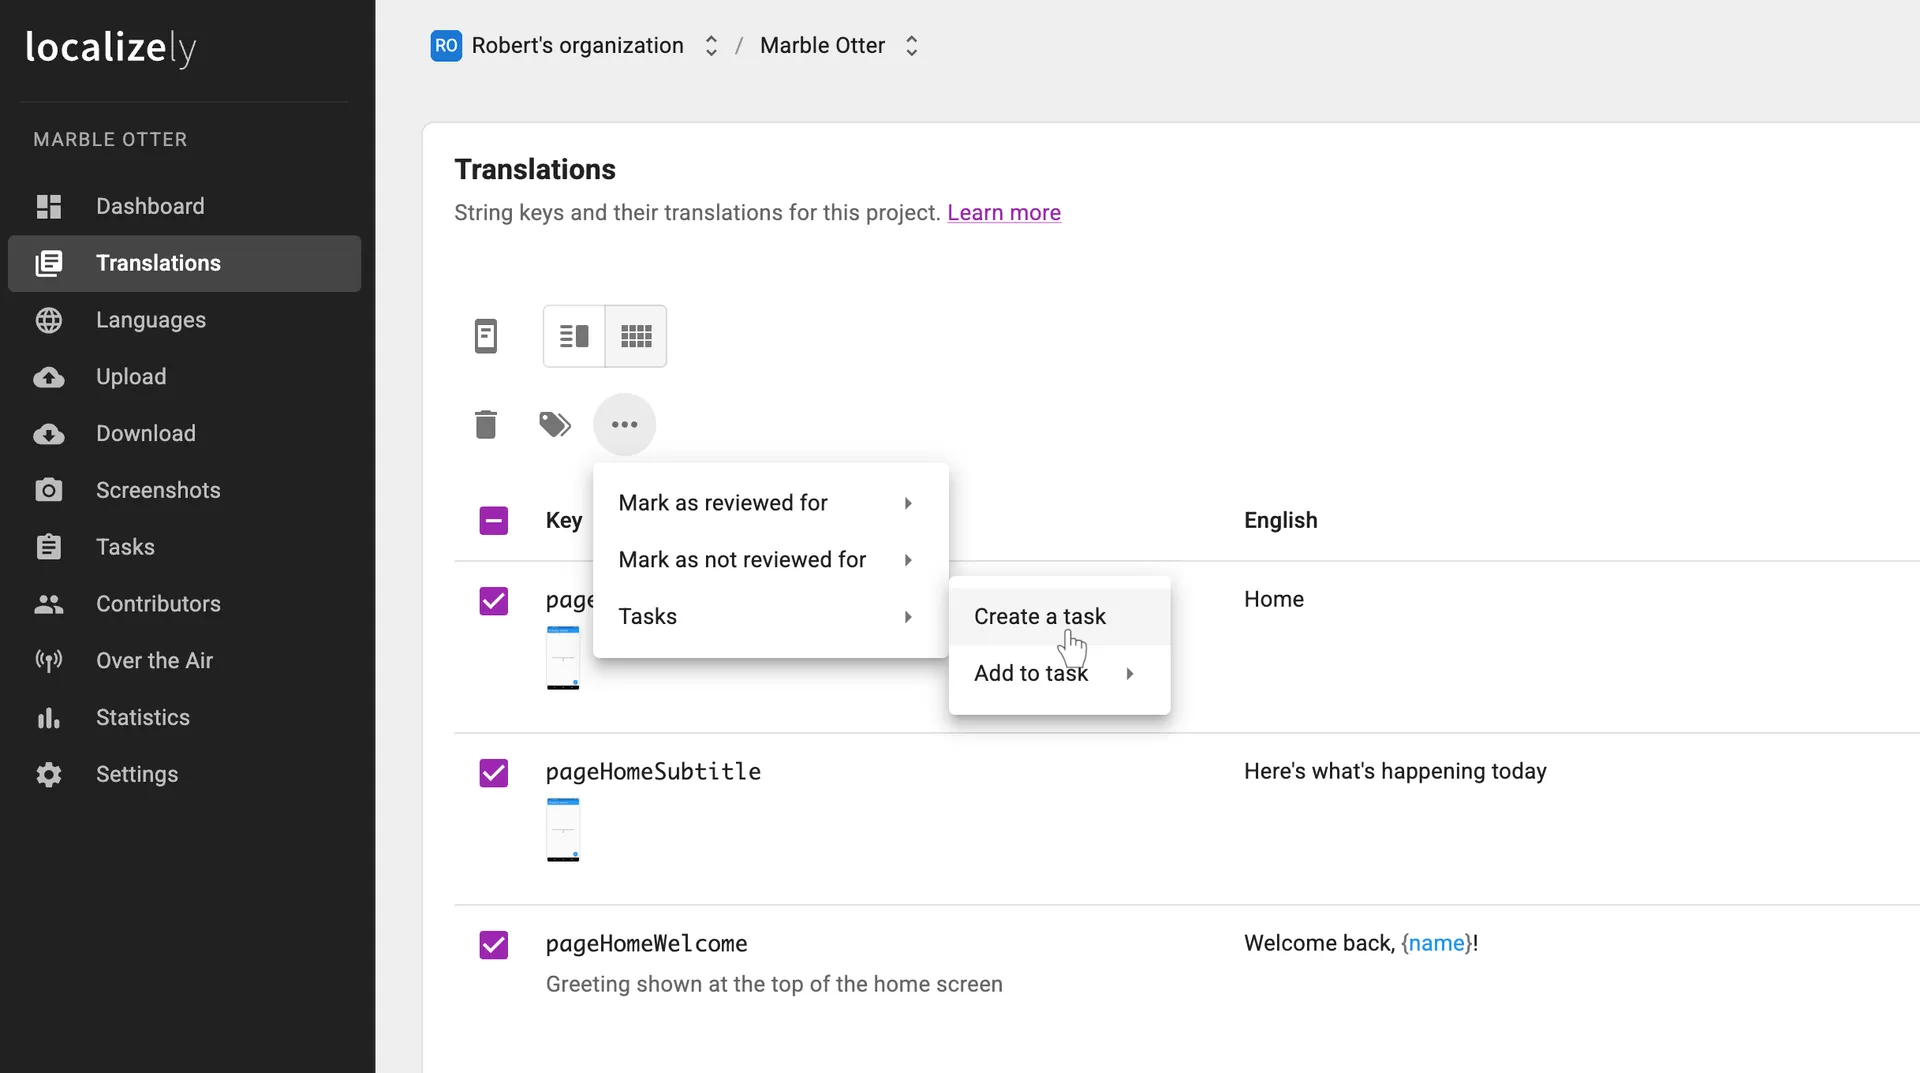Click the Screenshots camera icon
Viewport: 1920px width, 1073px height.
49,490
